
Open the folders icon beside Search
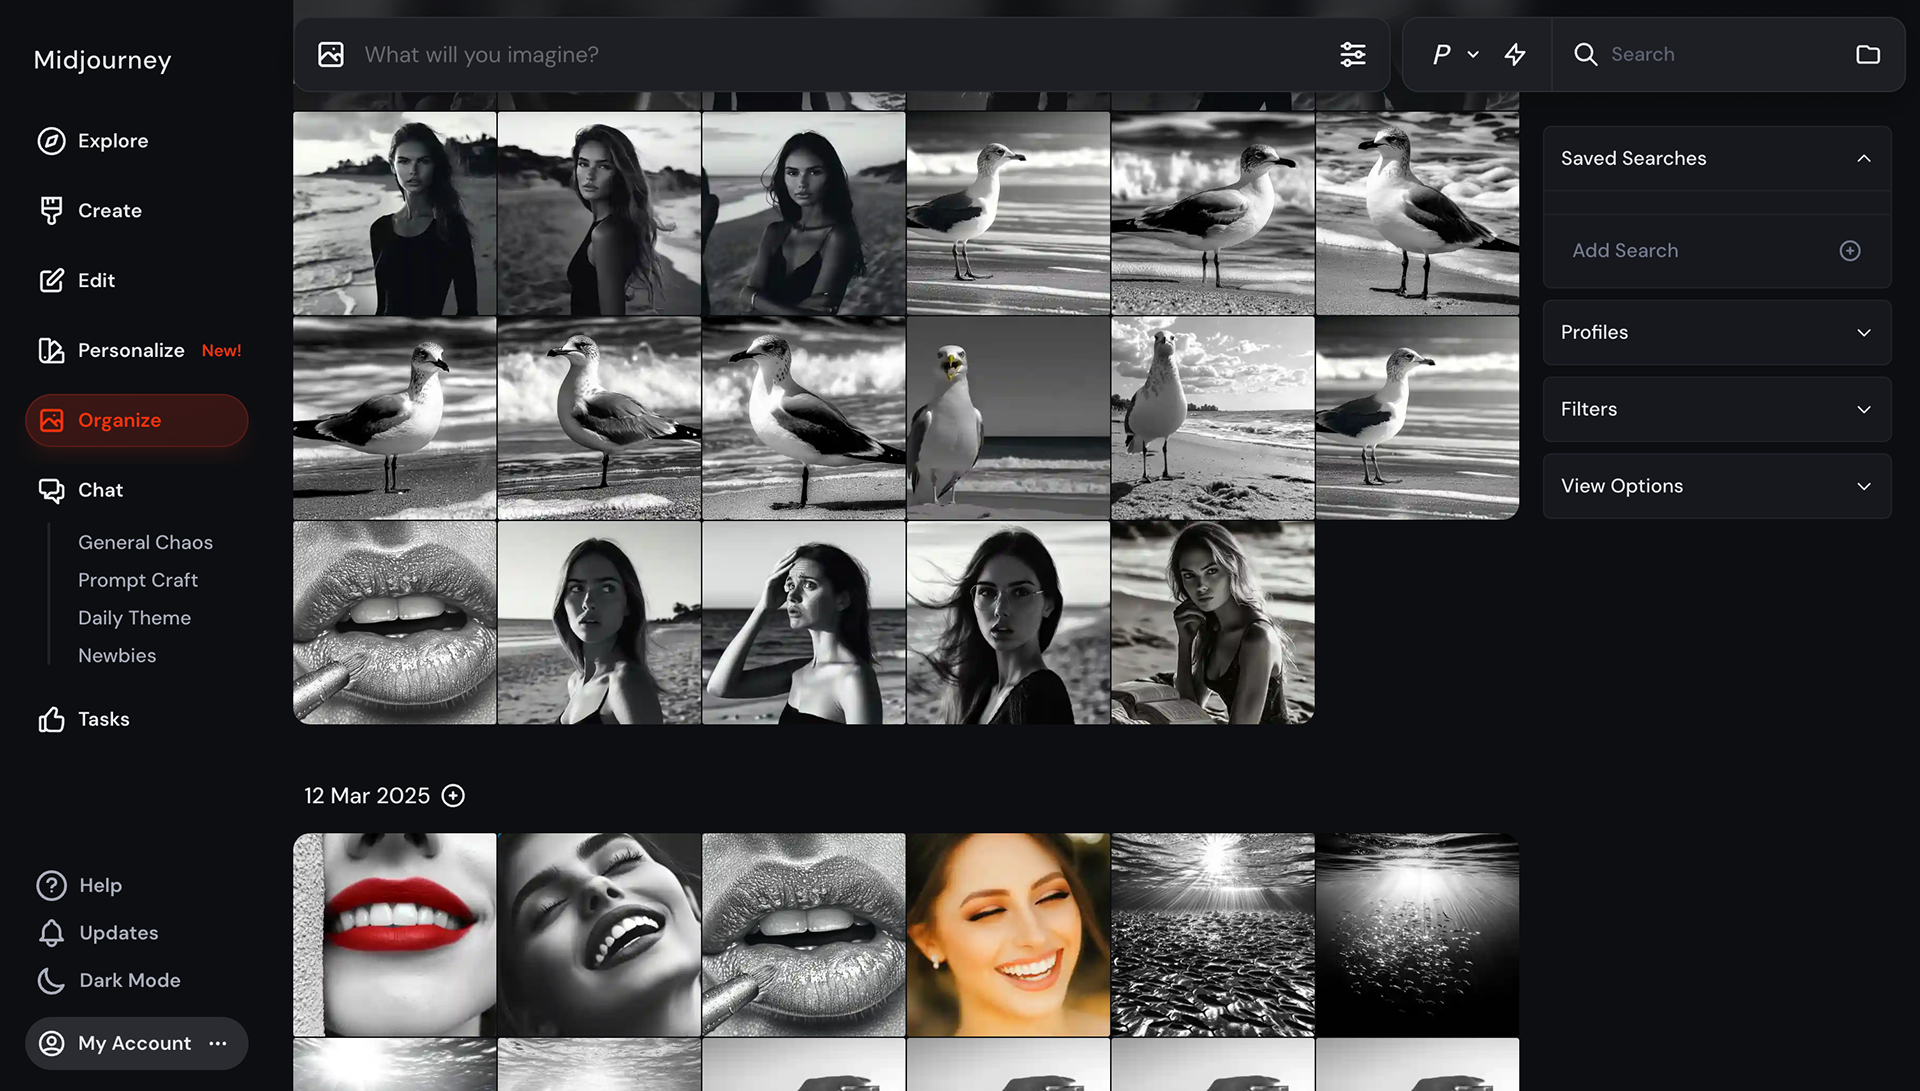[1868, 54]
